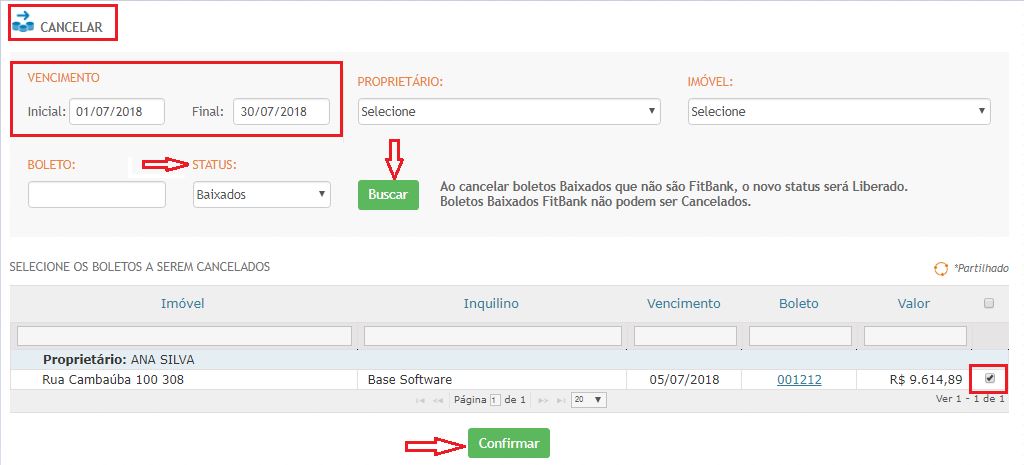This screenshot has height=465, width=1024.
Task: Click the Confirmar button
Action: (508, 443)
